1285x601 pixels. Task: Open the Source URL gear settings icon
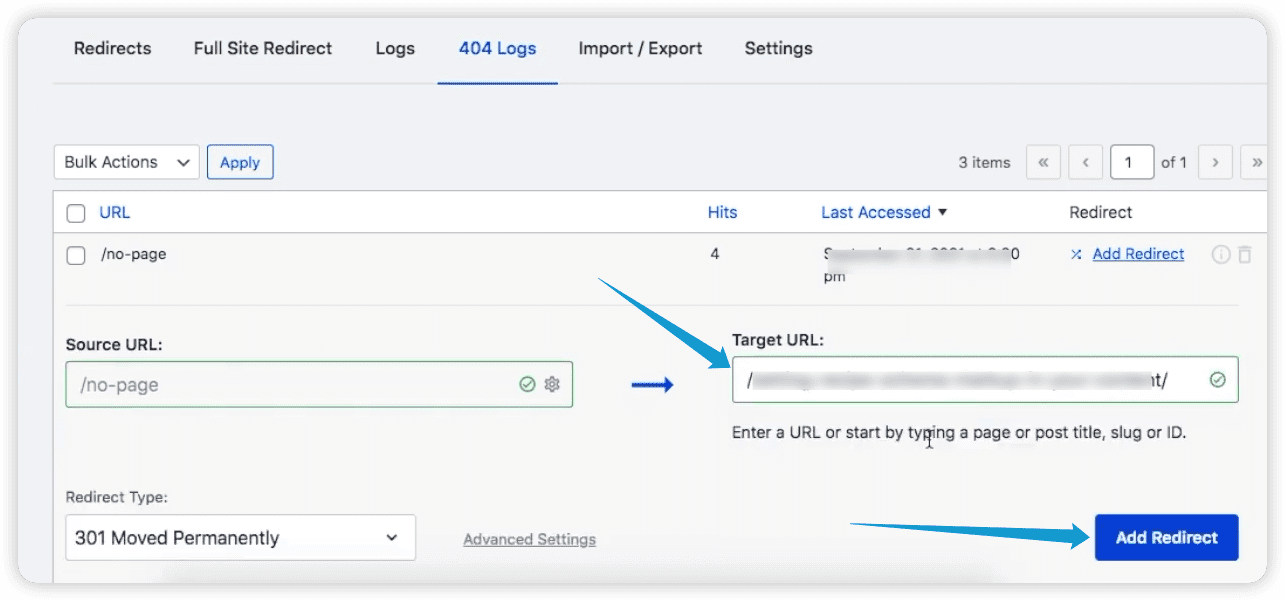[552, 384]
